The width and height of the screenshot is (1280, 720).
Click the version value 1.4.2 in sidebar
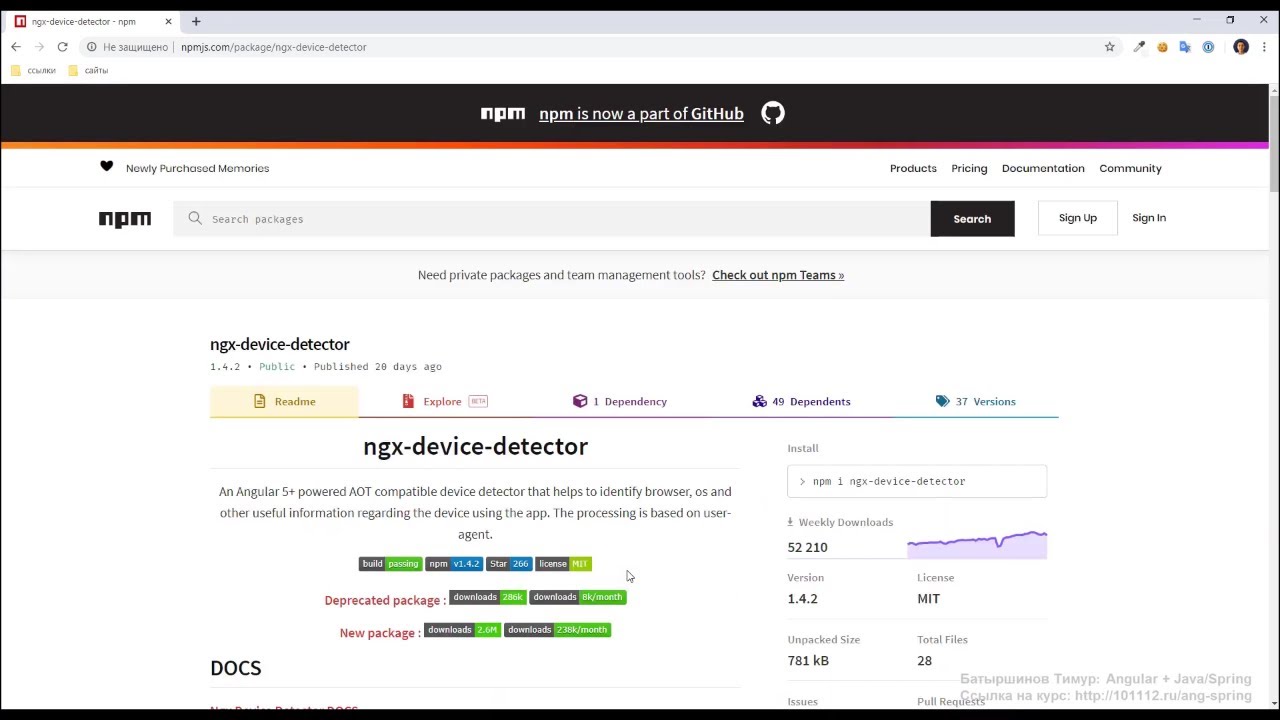point(802,599)
